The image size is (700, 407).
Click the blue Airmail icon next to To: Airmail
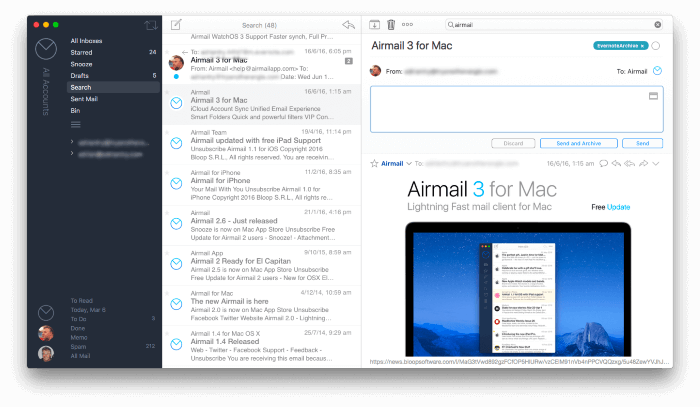pyautogui.click(x=657, y=71)
